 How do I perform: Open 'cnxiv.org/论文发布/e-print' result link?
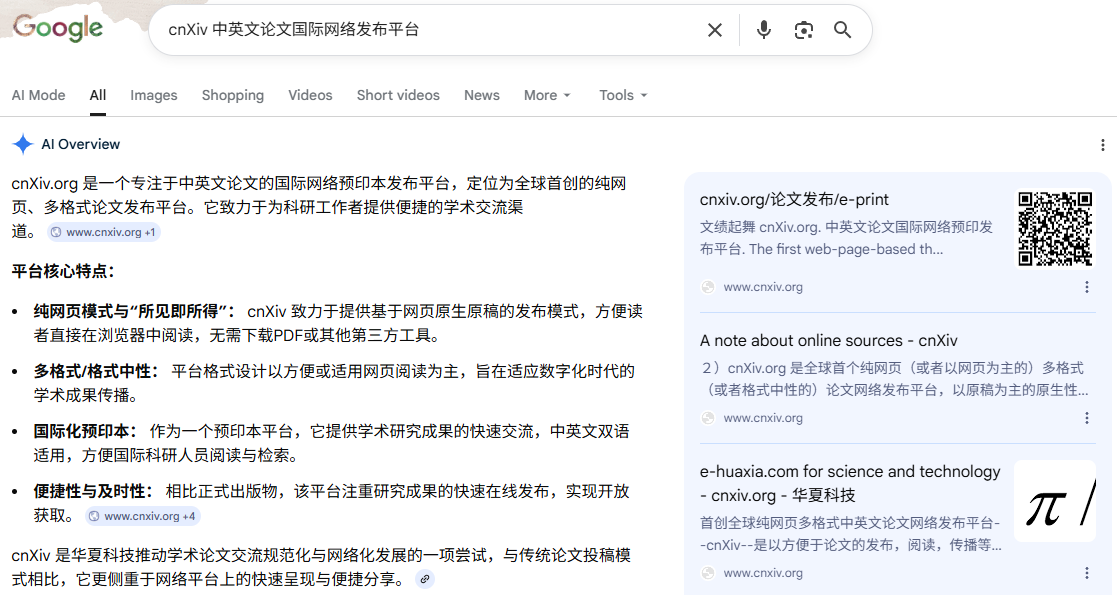point(794,199)
